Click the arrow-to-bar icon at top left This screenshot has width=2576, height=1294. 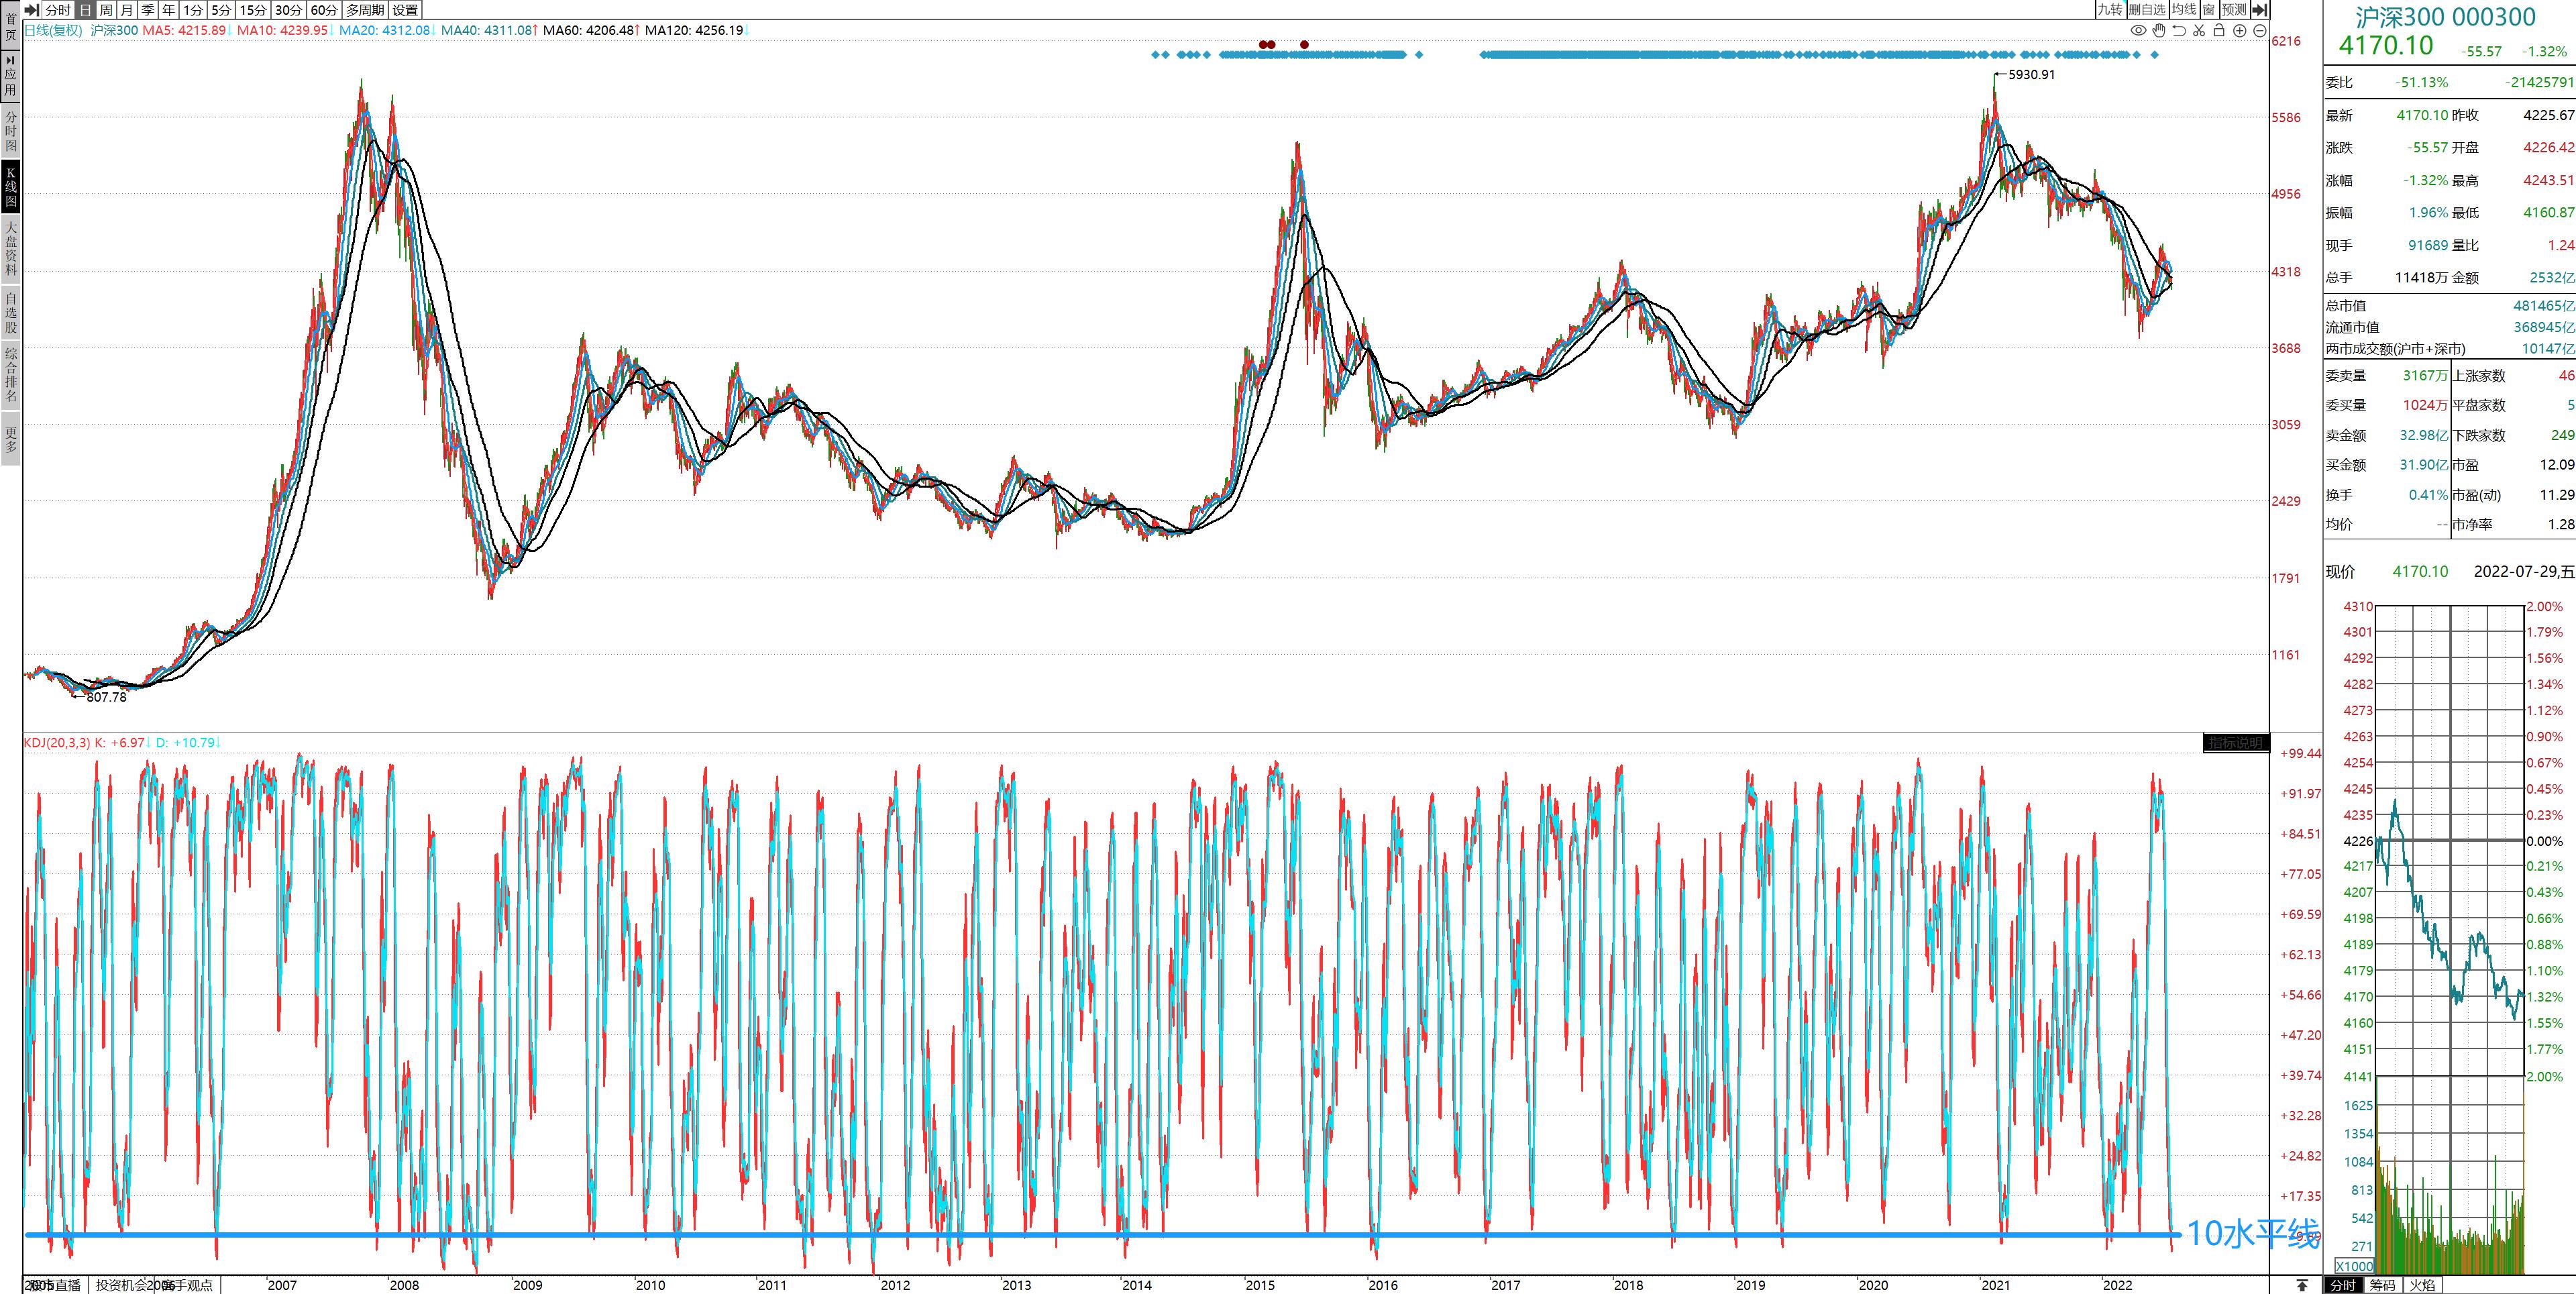[31, 10]
